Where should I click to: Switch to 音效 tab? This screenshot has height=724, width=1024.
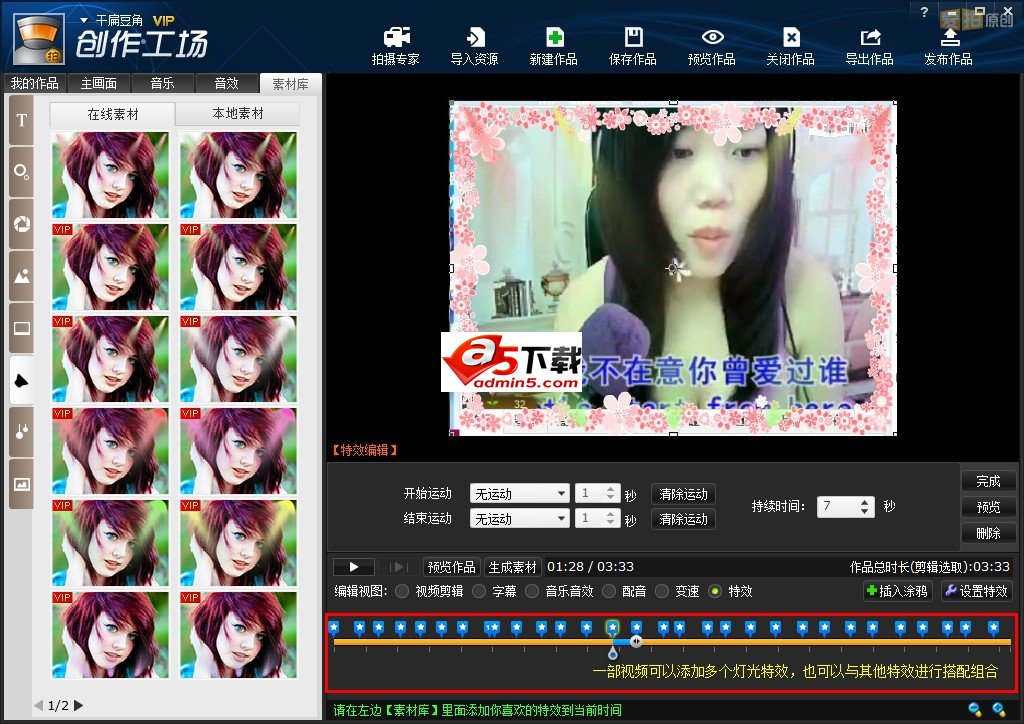(x=227, y=84)
